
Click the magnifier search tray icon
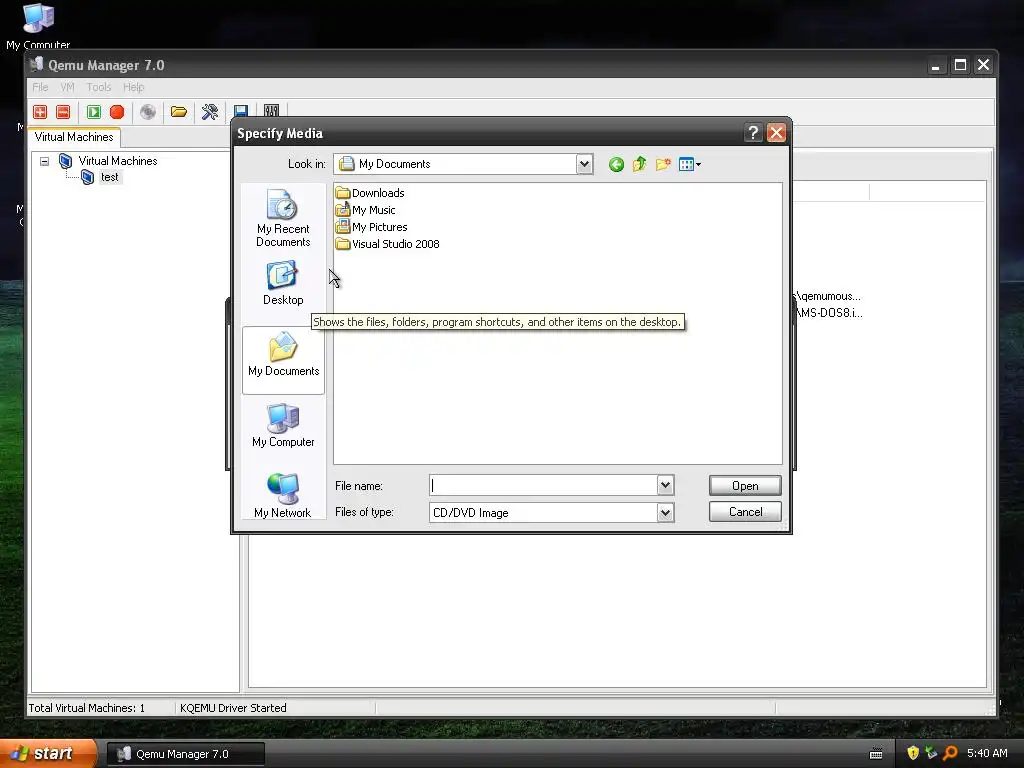click(950, 754)
